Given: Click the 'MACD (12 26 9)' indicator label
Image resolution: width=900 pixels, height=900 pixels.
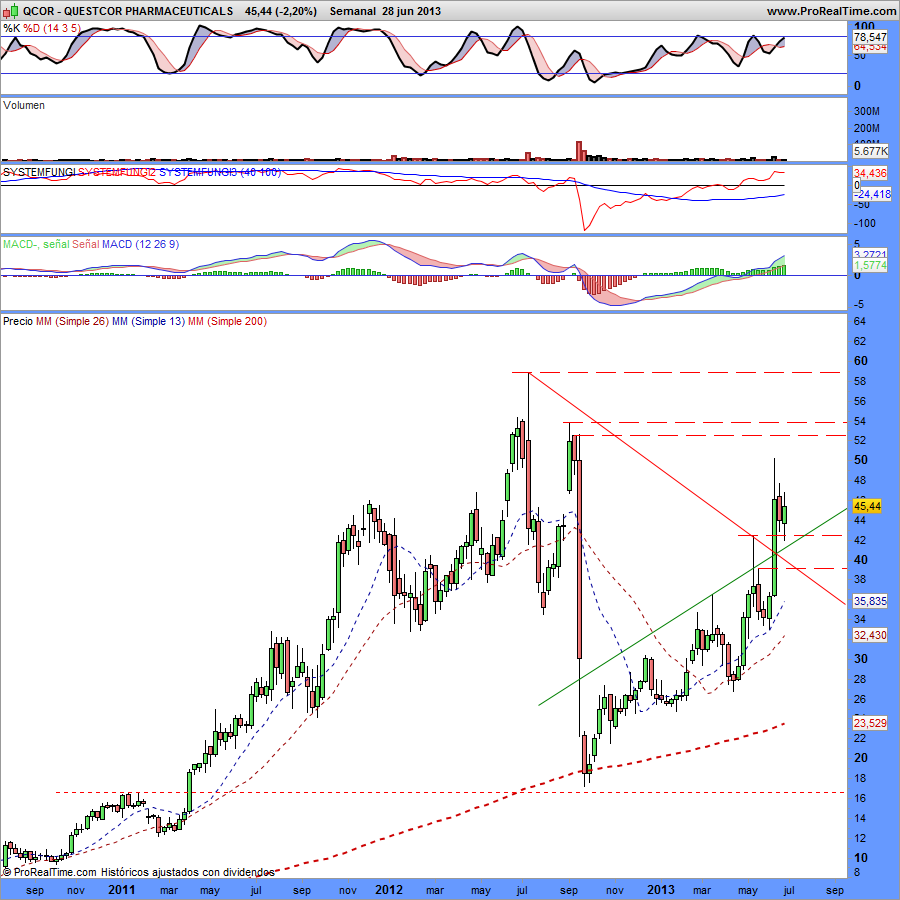Looking at the screenshot, I should click(141, 244).
